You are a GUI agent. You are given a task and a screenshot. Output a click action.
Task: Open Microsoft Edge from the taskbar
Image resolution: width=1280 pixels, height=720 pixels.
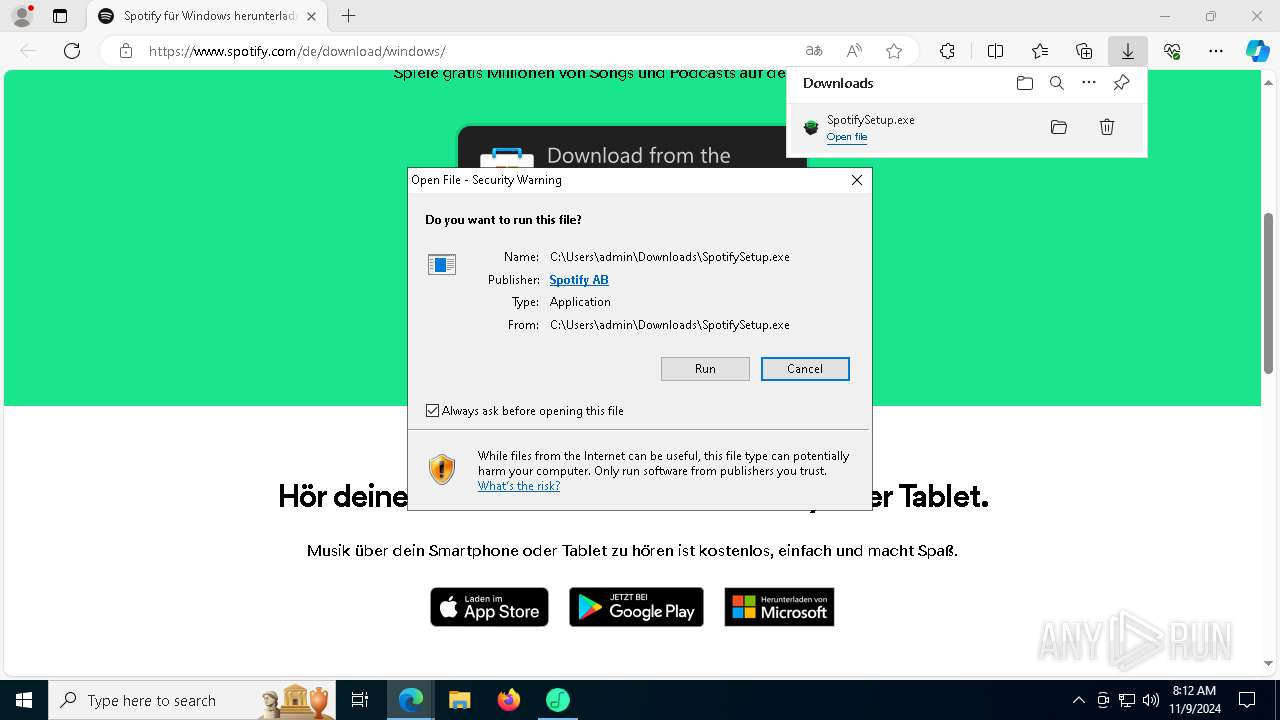coord(411,700)
